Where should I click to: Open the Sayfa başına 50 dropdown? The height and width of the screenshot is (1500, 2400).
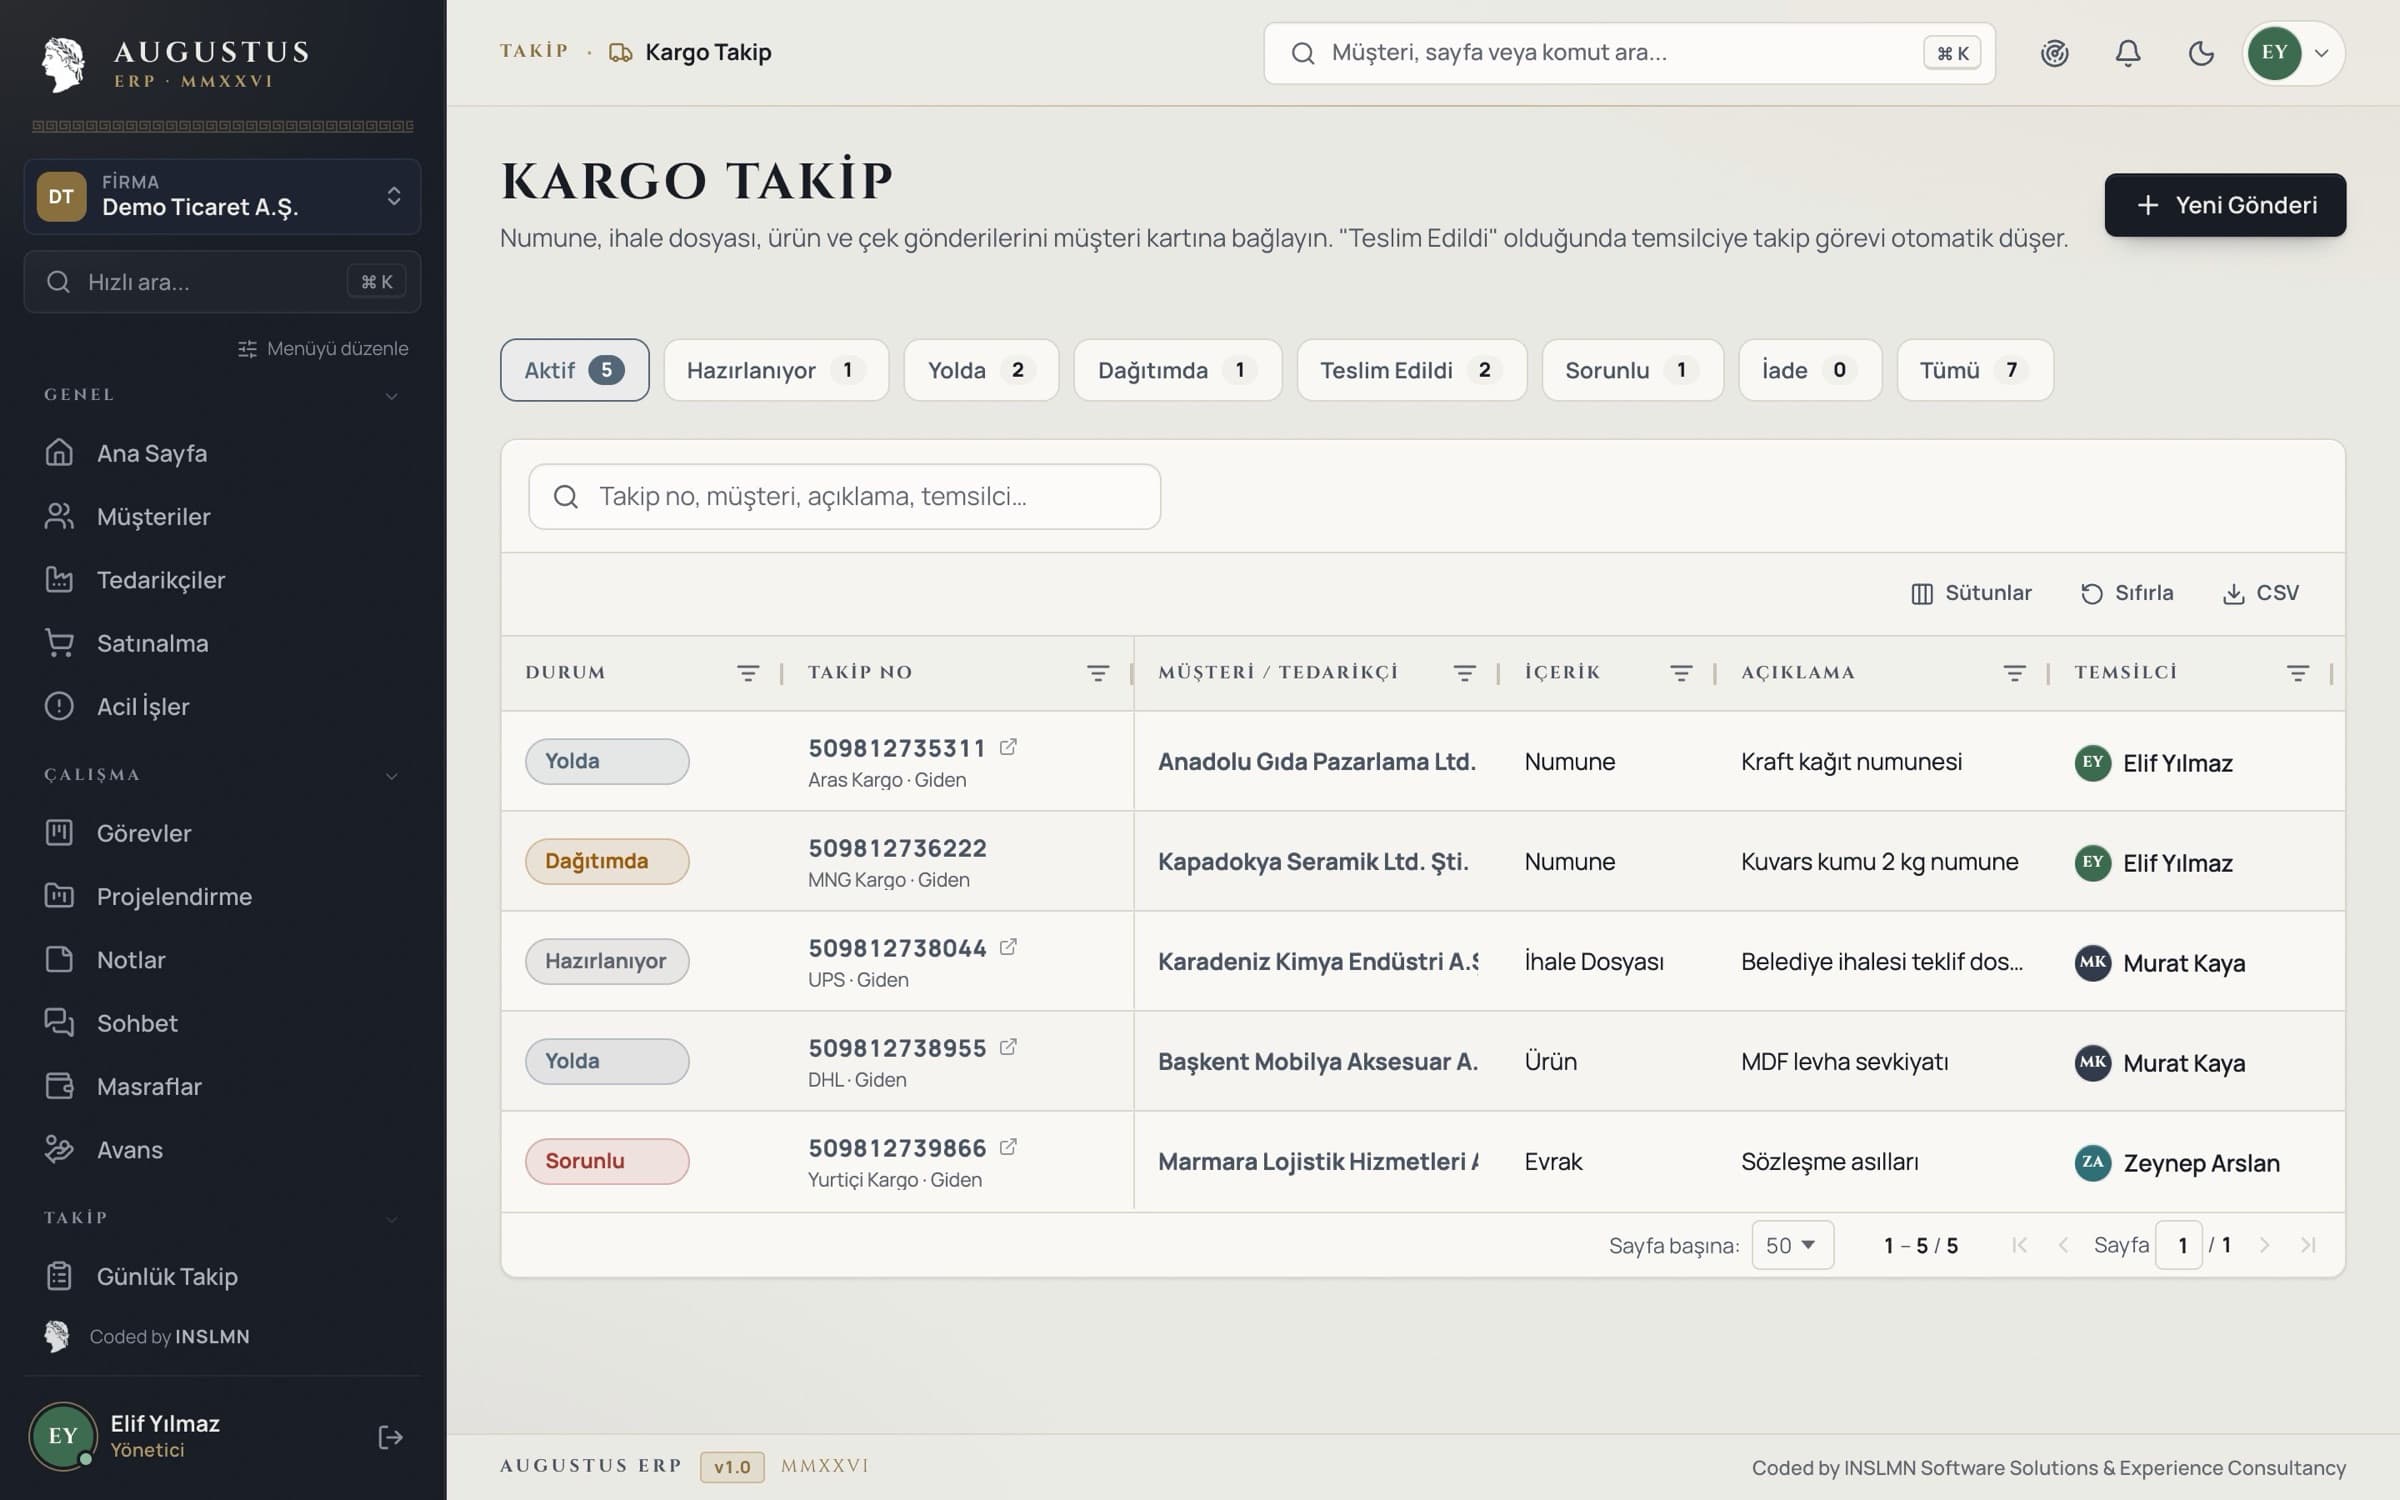[x=1792, y=1245]
